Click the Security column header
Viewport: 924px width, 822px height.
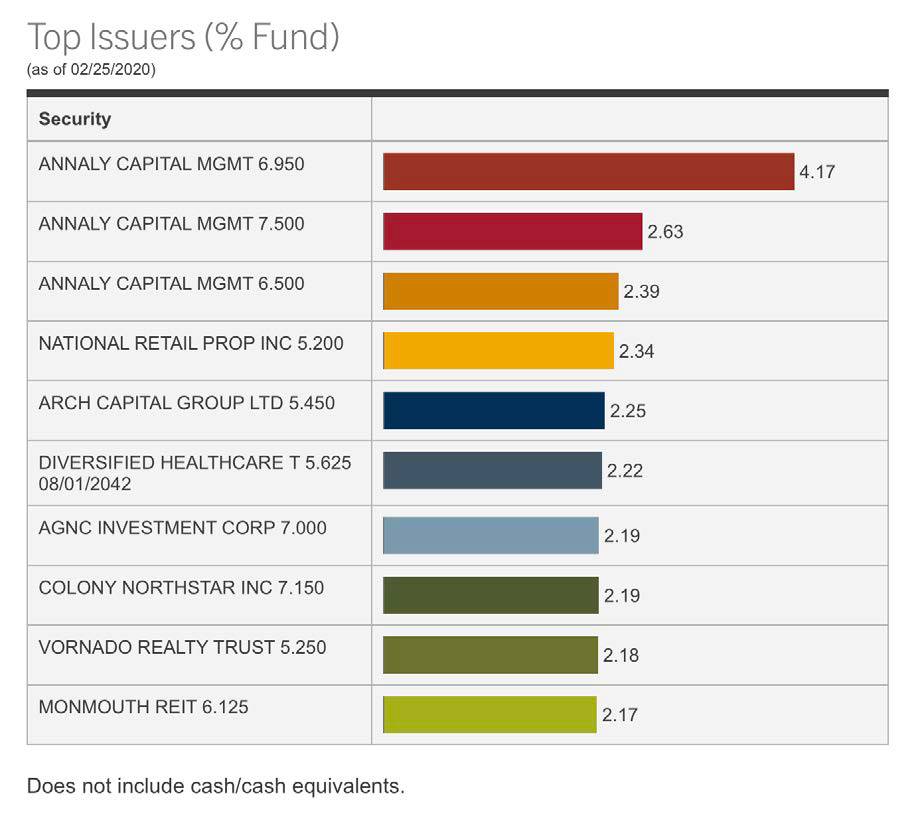click(75, 119)
